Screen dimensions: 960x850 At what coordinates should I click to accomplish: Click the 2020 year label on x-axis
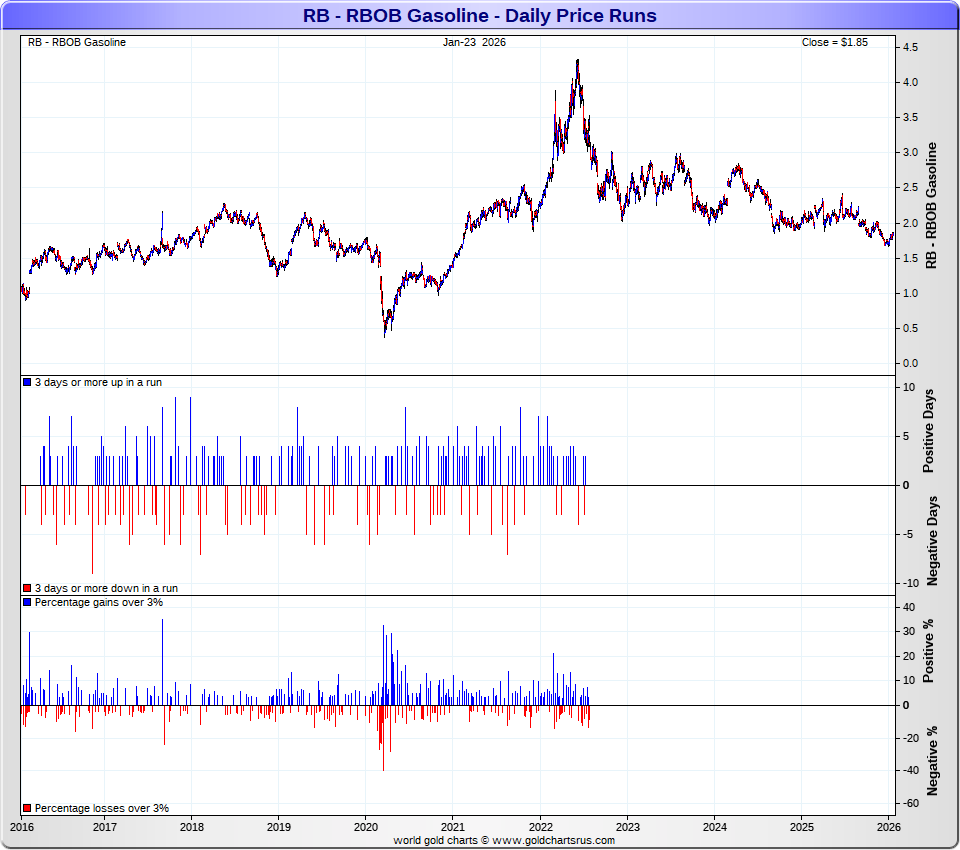[366, 827]
